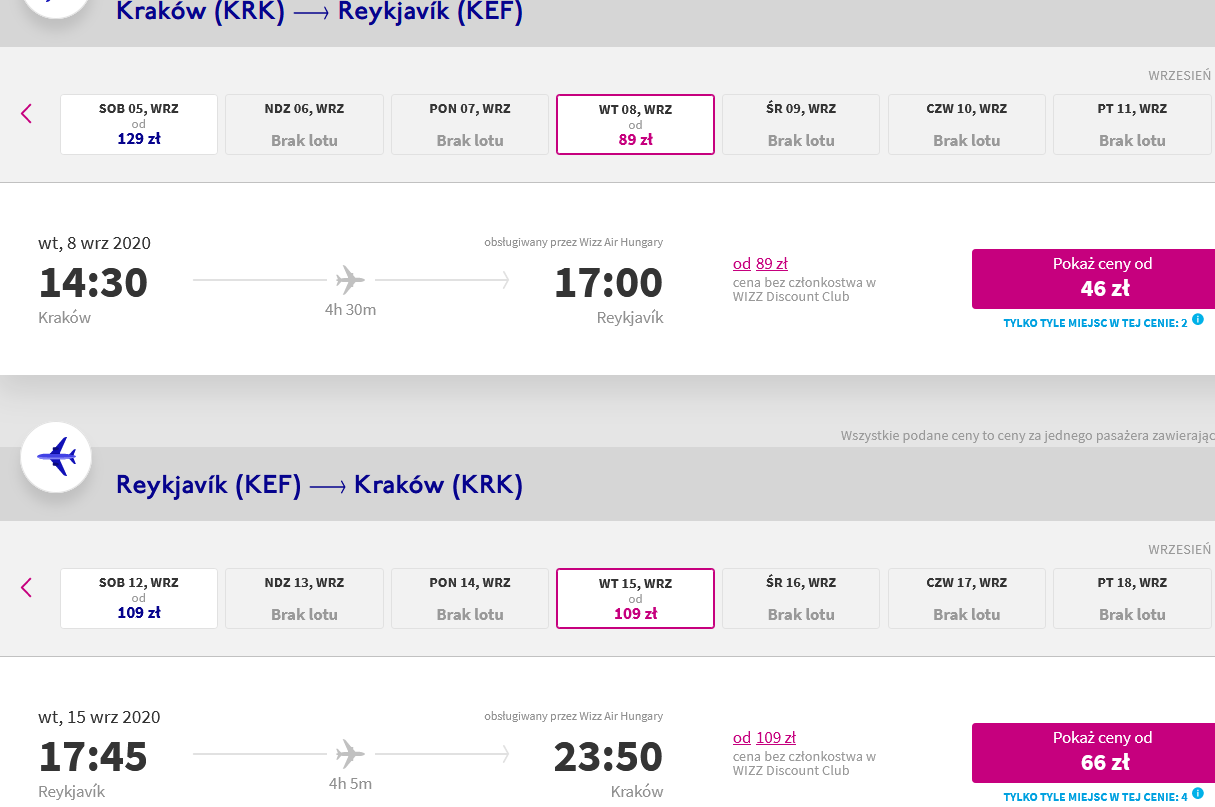1215x807 pixels.
Task: Click the PT 11, WRZ no-flight date
Action: [1132, 125]
